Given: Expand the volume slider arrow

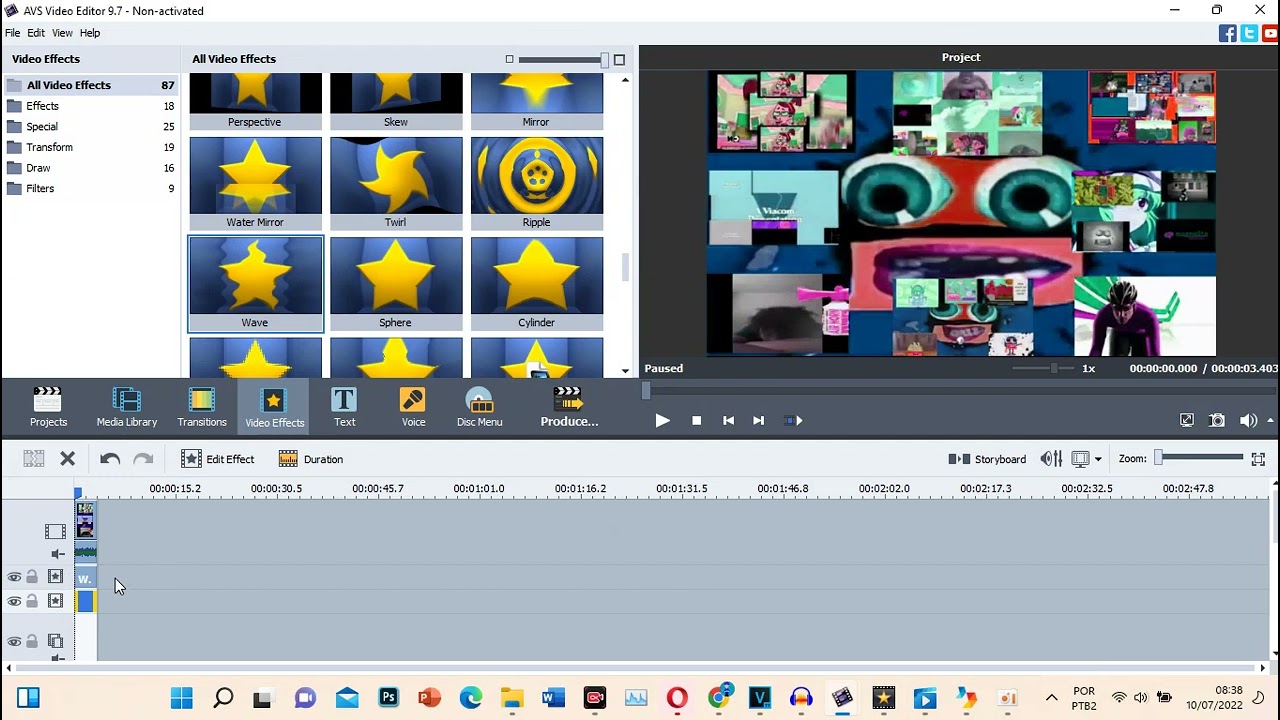Looking at the screenshot, I should point(1271,421).
